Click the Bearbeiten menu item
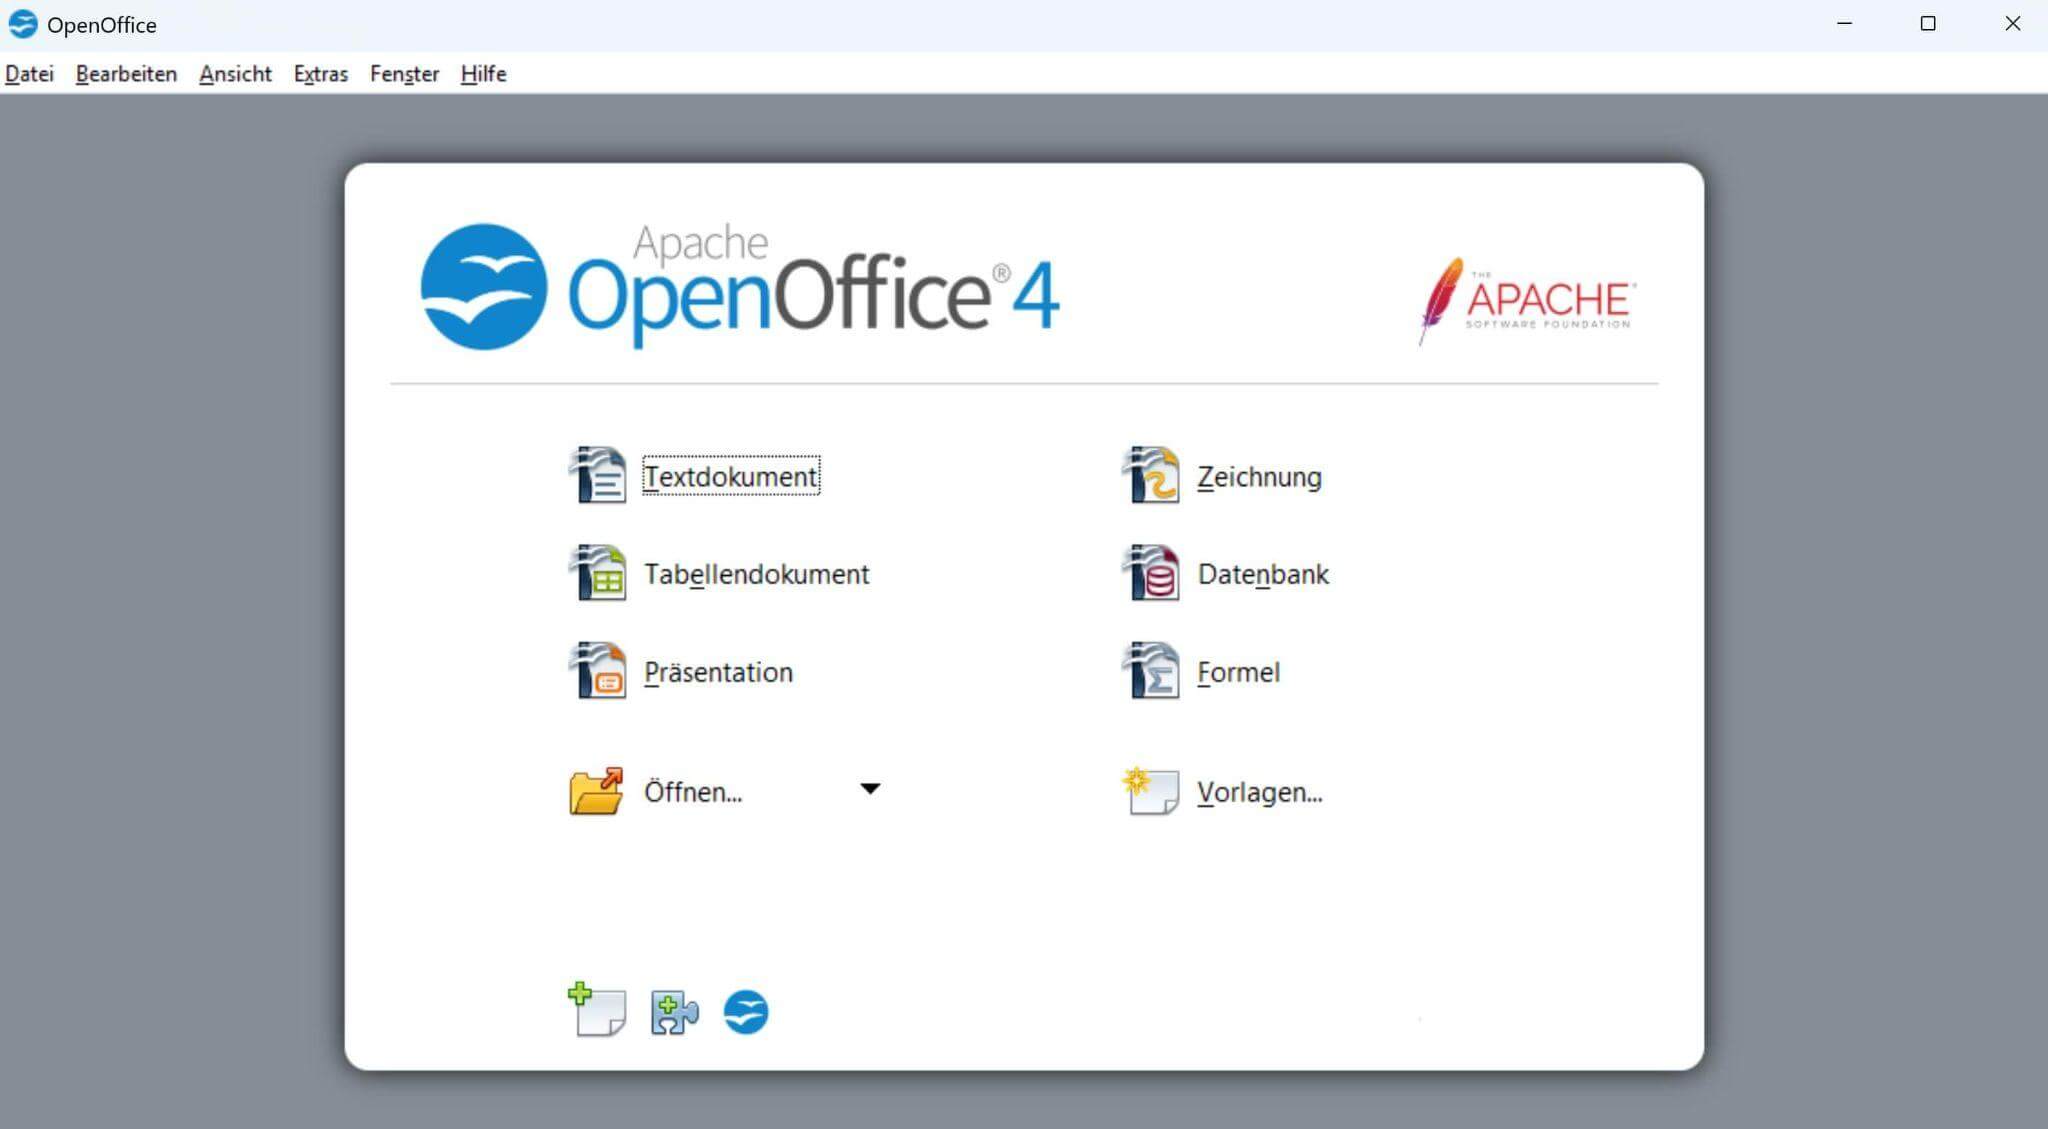 tap(126, 74)
